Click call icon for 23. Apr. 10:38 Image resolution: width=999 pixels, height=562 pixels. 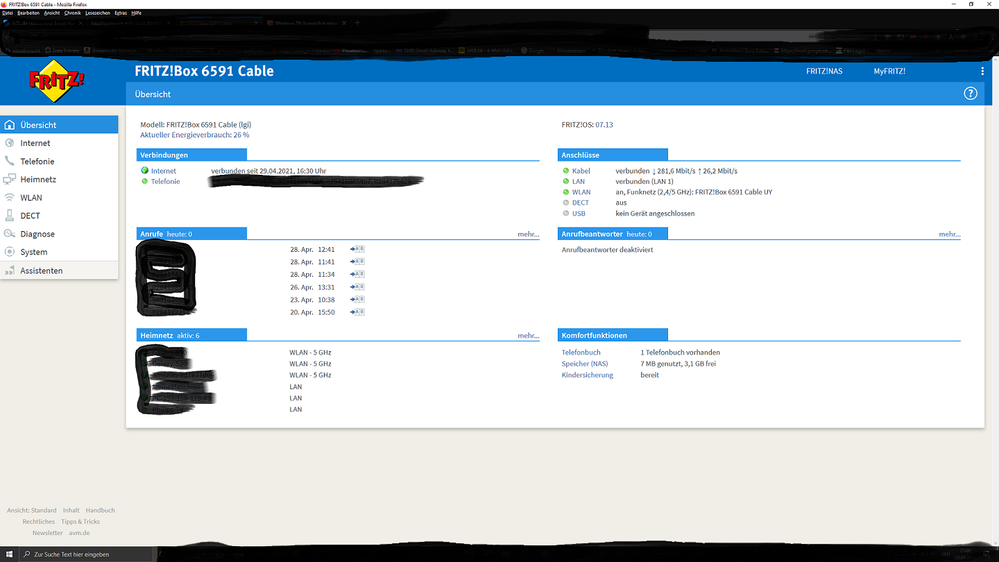click(357, 299)
